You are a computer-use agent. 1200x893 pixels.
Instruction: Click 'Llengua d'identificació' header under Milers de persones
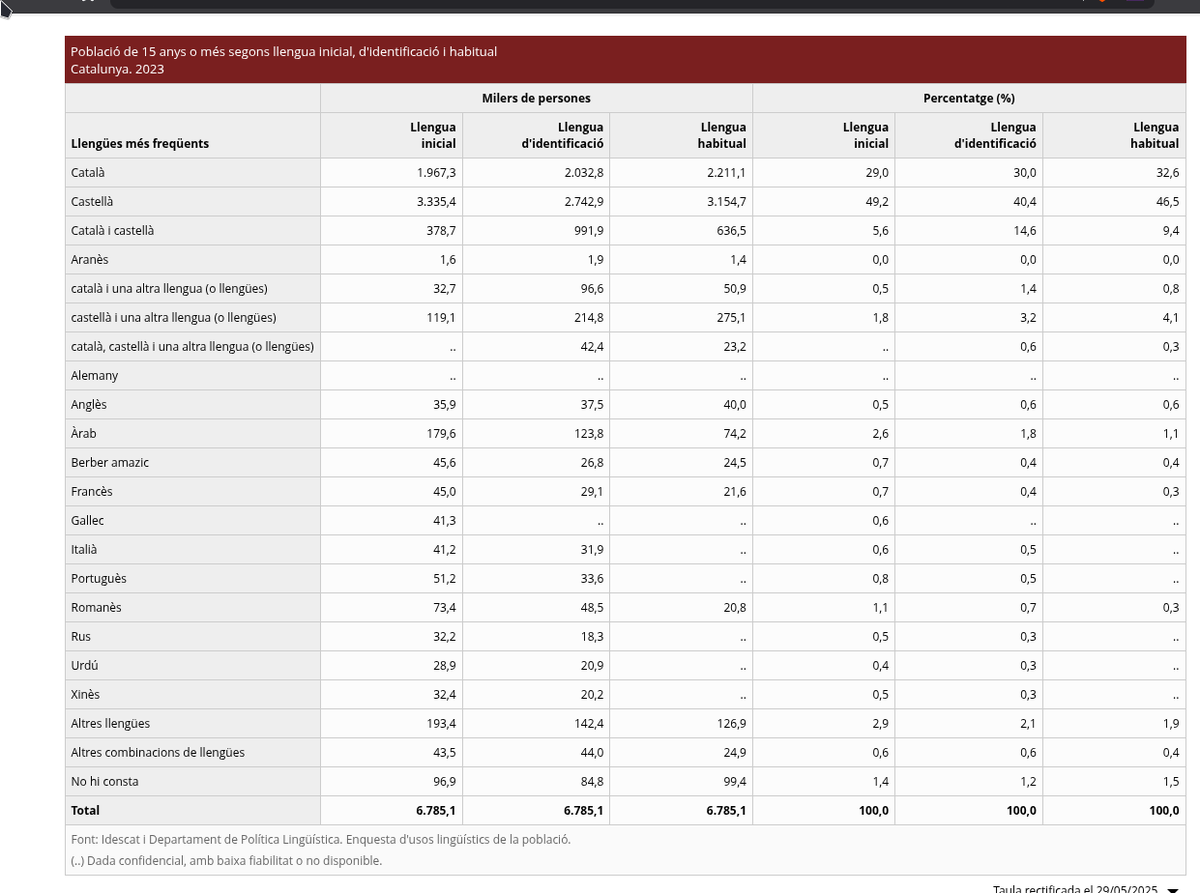click(x=562, y=135)
